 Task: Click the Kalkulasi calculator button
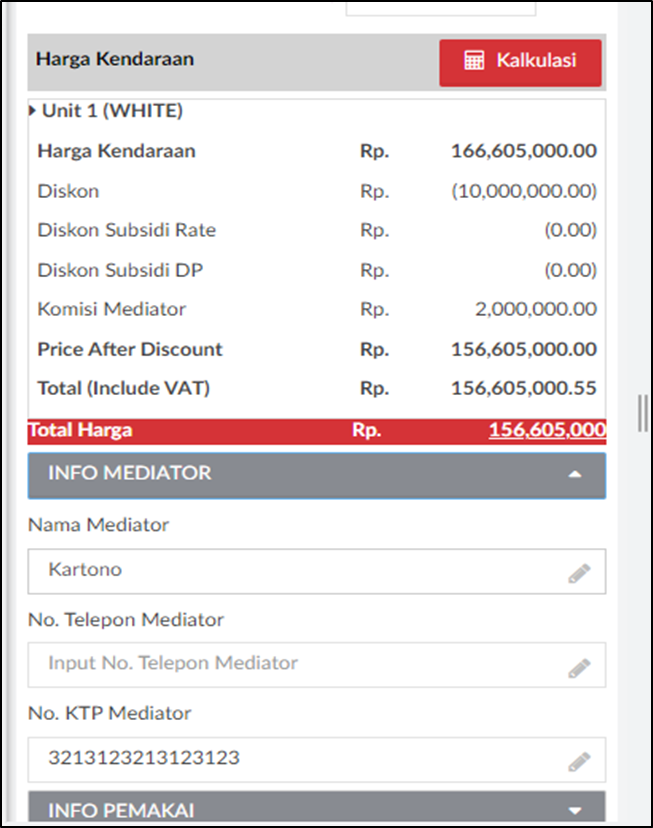tap(520, 62)
